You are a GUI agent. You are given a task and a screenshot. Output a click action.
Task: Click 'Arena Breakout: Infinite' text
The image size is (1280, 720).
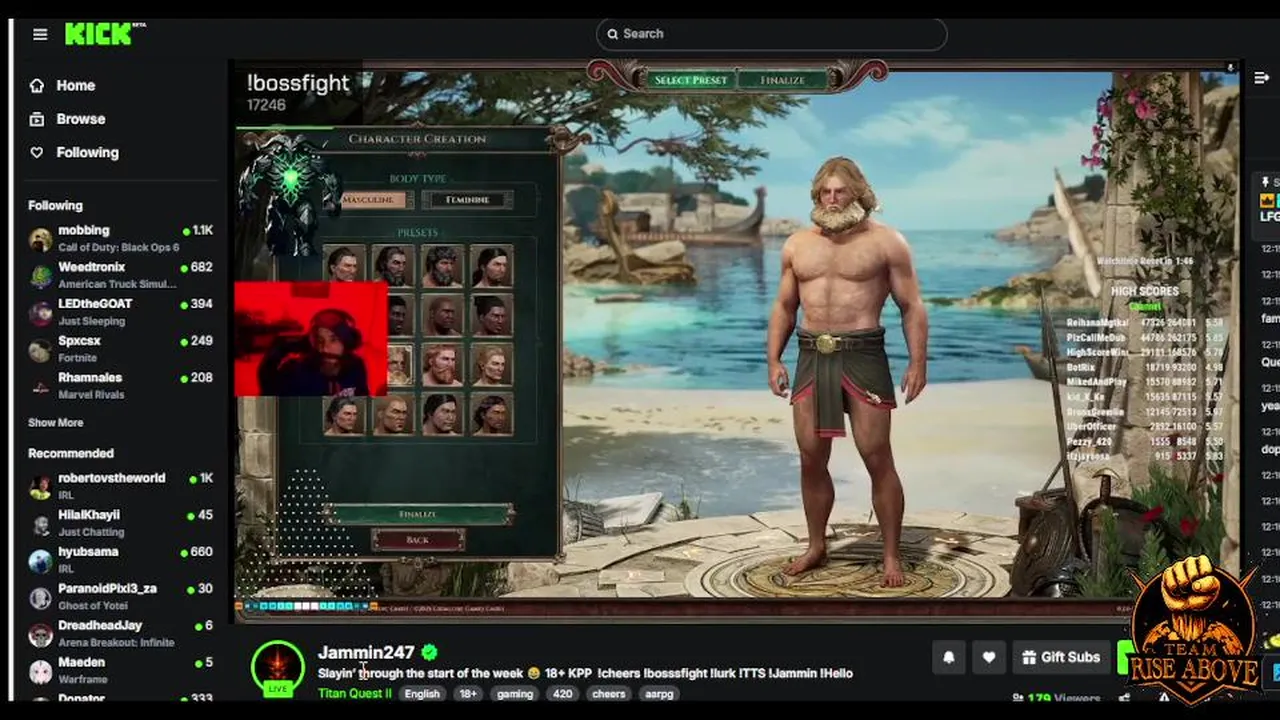116,643
